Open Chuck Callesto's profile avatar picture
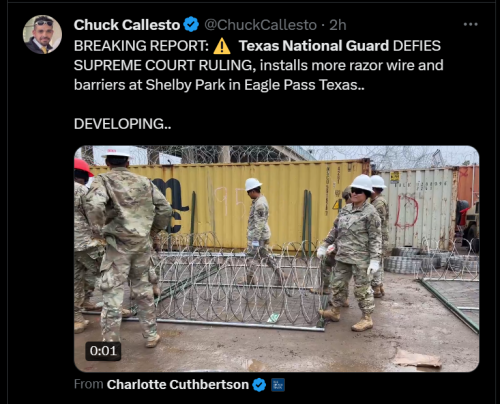The image size is (500, 404). click(x=42, y=35)
